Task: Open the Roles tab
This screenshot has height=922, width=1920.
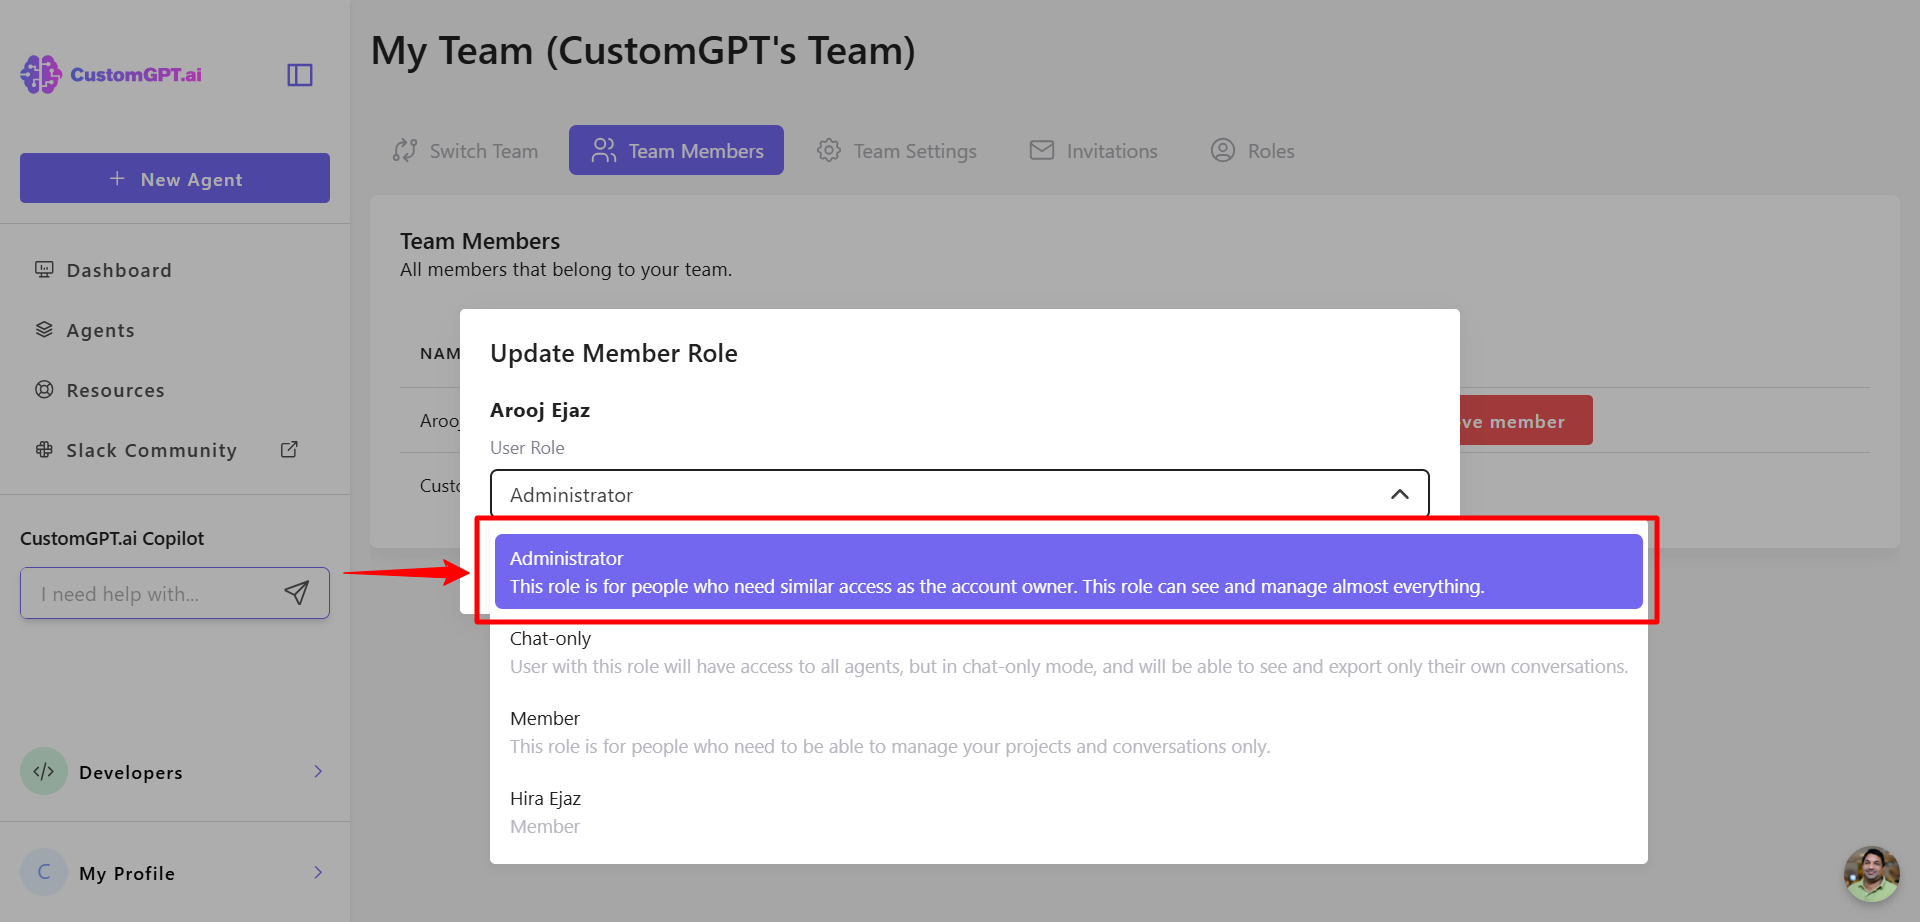Action: (1252, 150)
